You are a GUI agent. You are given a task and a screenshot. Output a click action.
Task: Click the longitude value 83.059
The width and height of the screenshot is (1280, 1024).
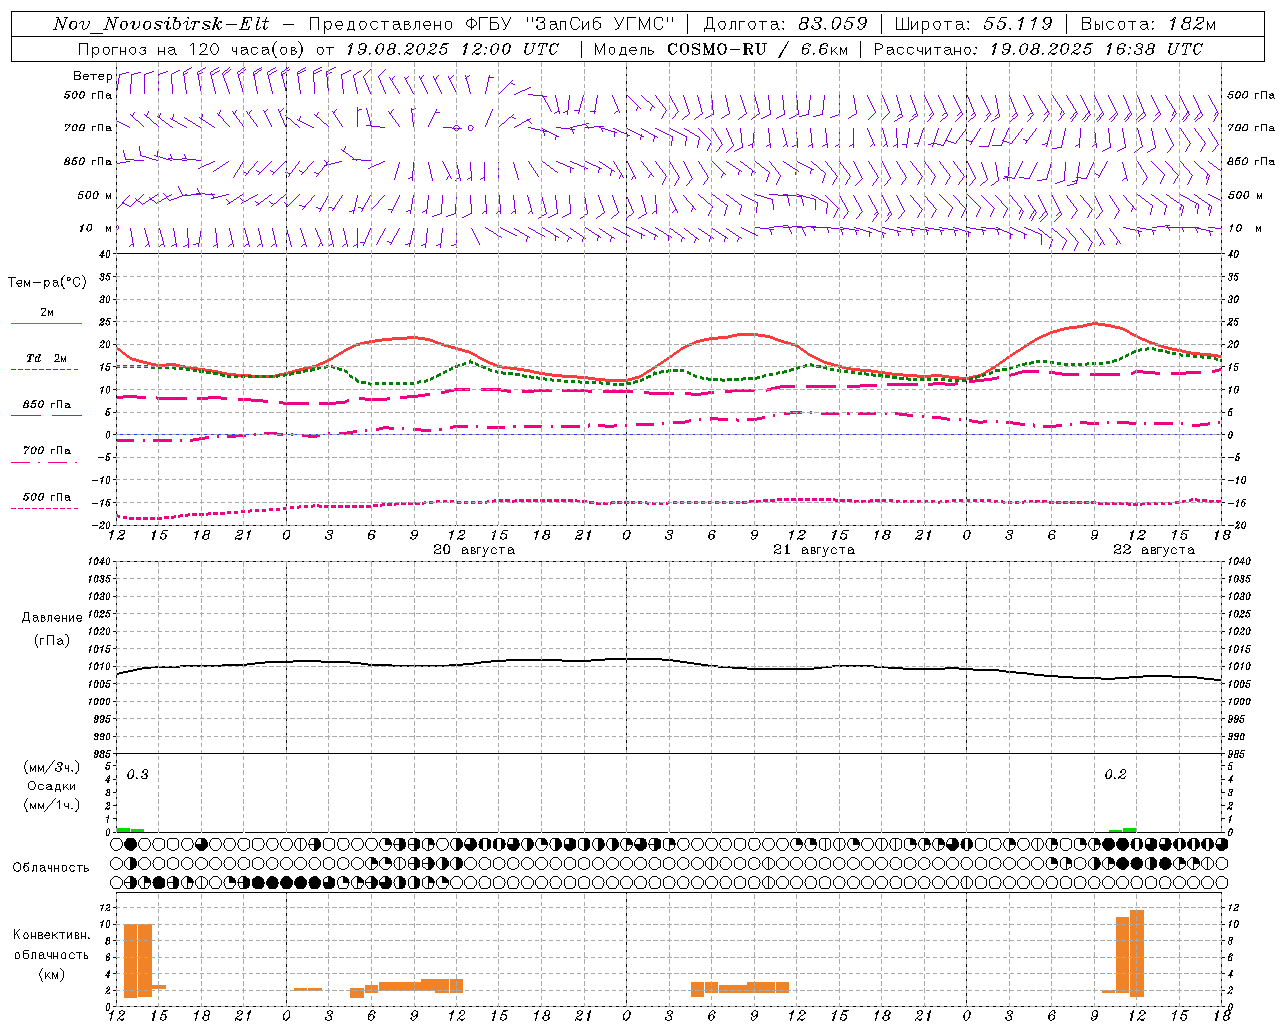tap(833, 24)
